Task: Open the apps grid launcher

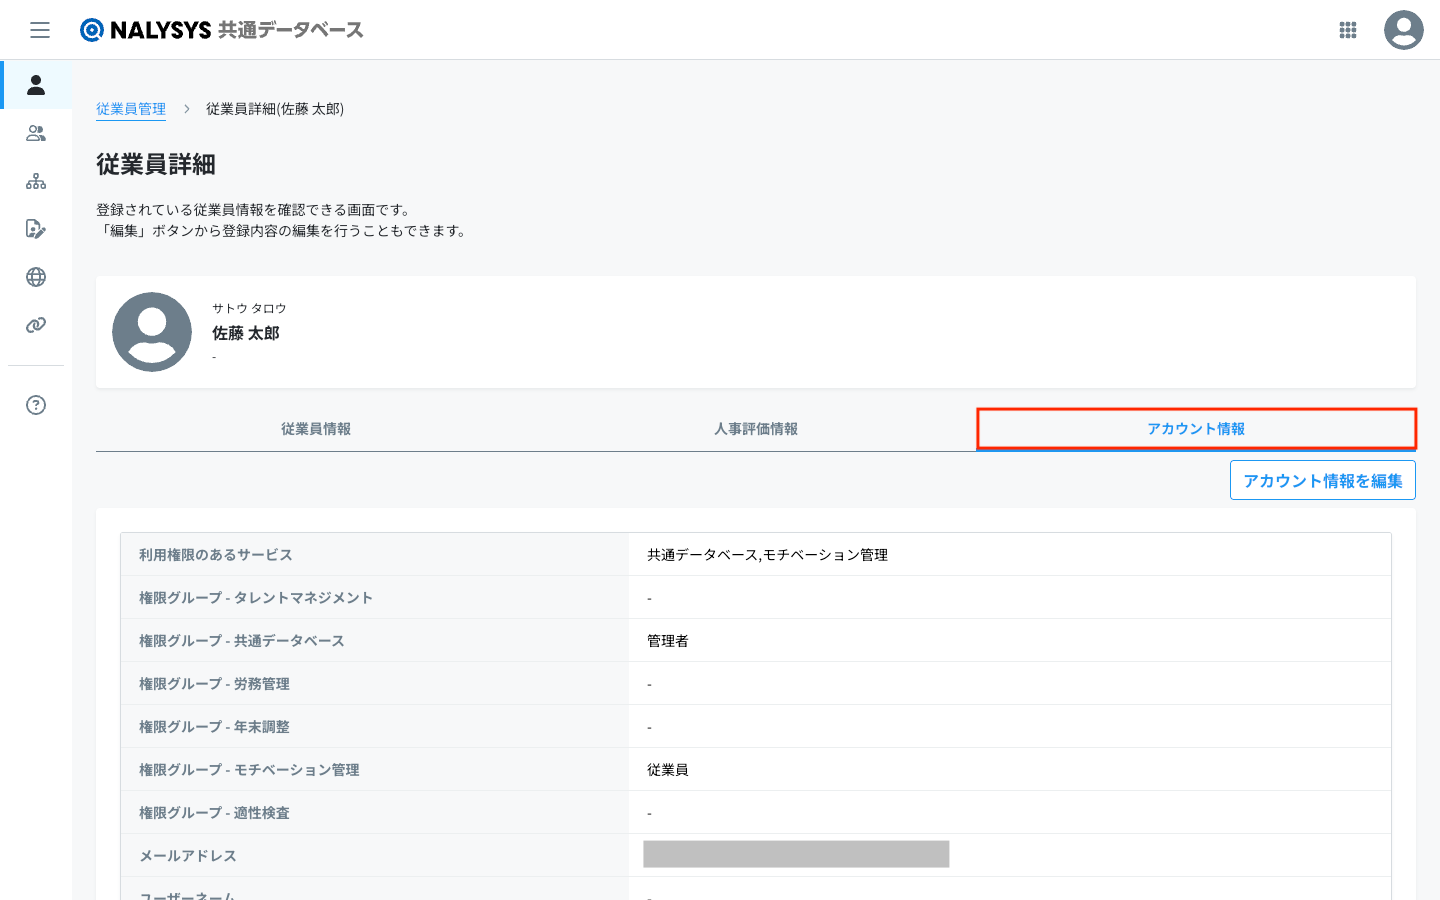Action: 1347,30
